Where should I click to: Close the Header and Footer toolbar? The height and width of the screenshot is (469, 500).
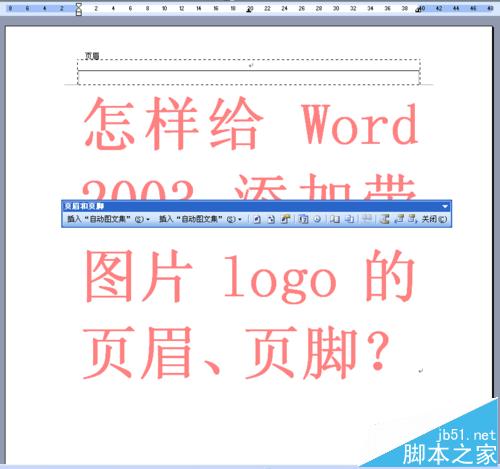coord(434,219)
